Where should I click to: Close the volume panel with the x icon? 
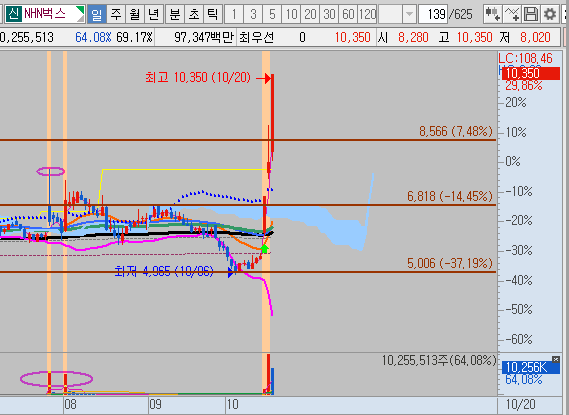pos(556,359)
